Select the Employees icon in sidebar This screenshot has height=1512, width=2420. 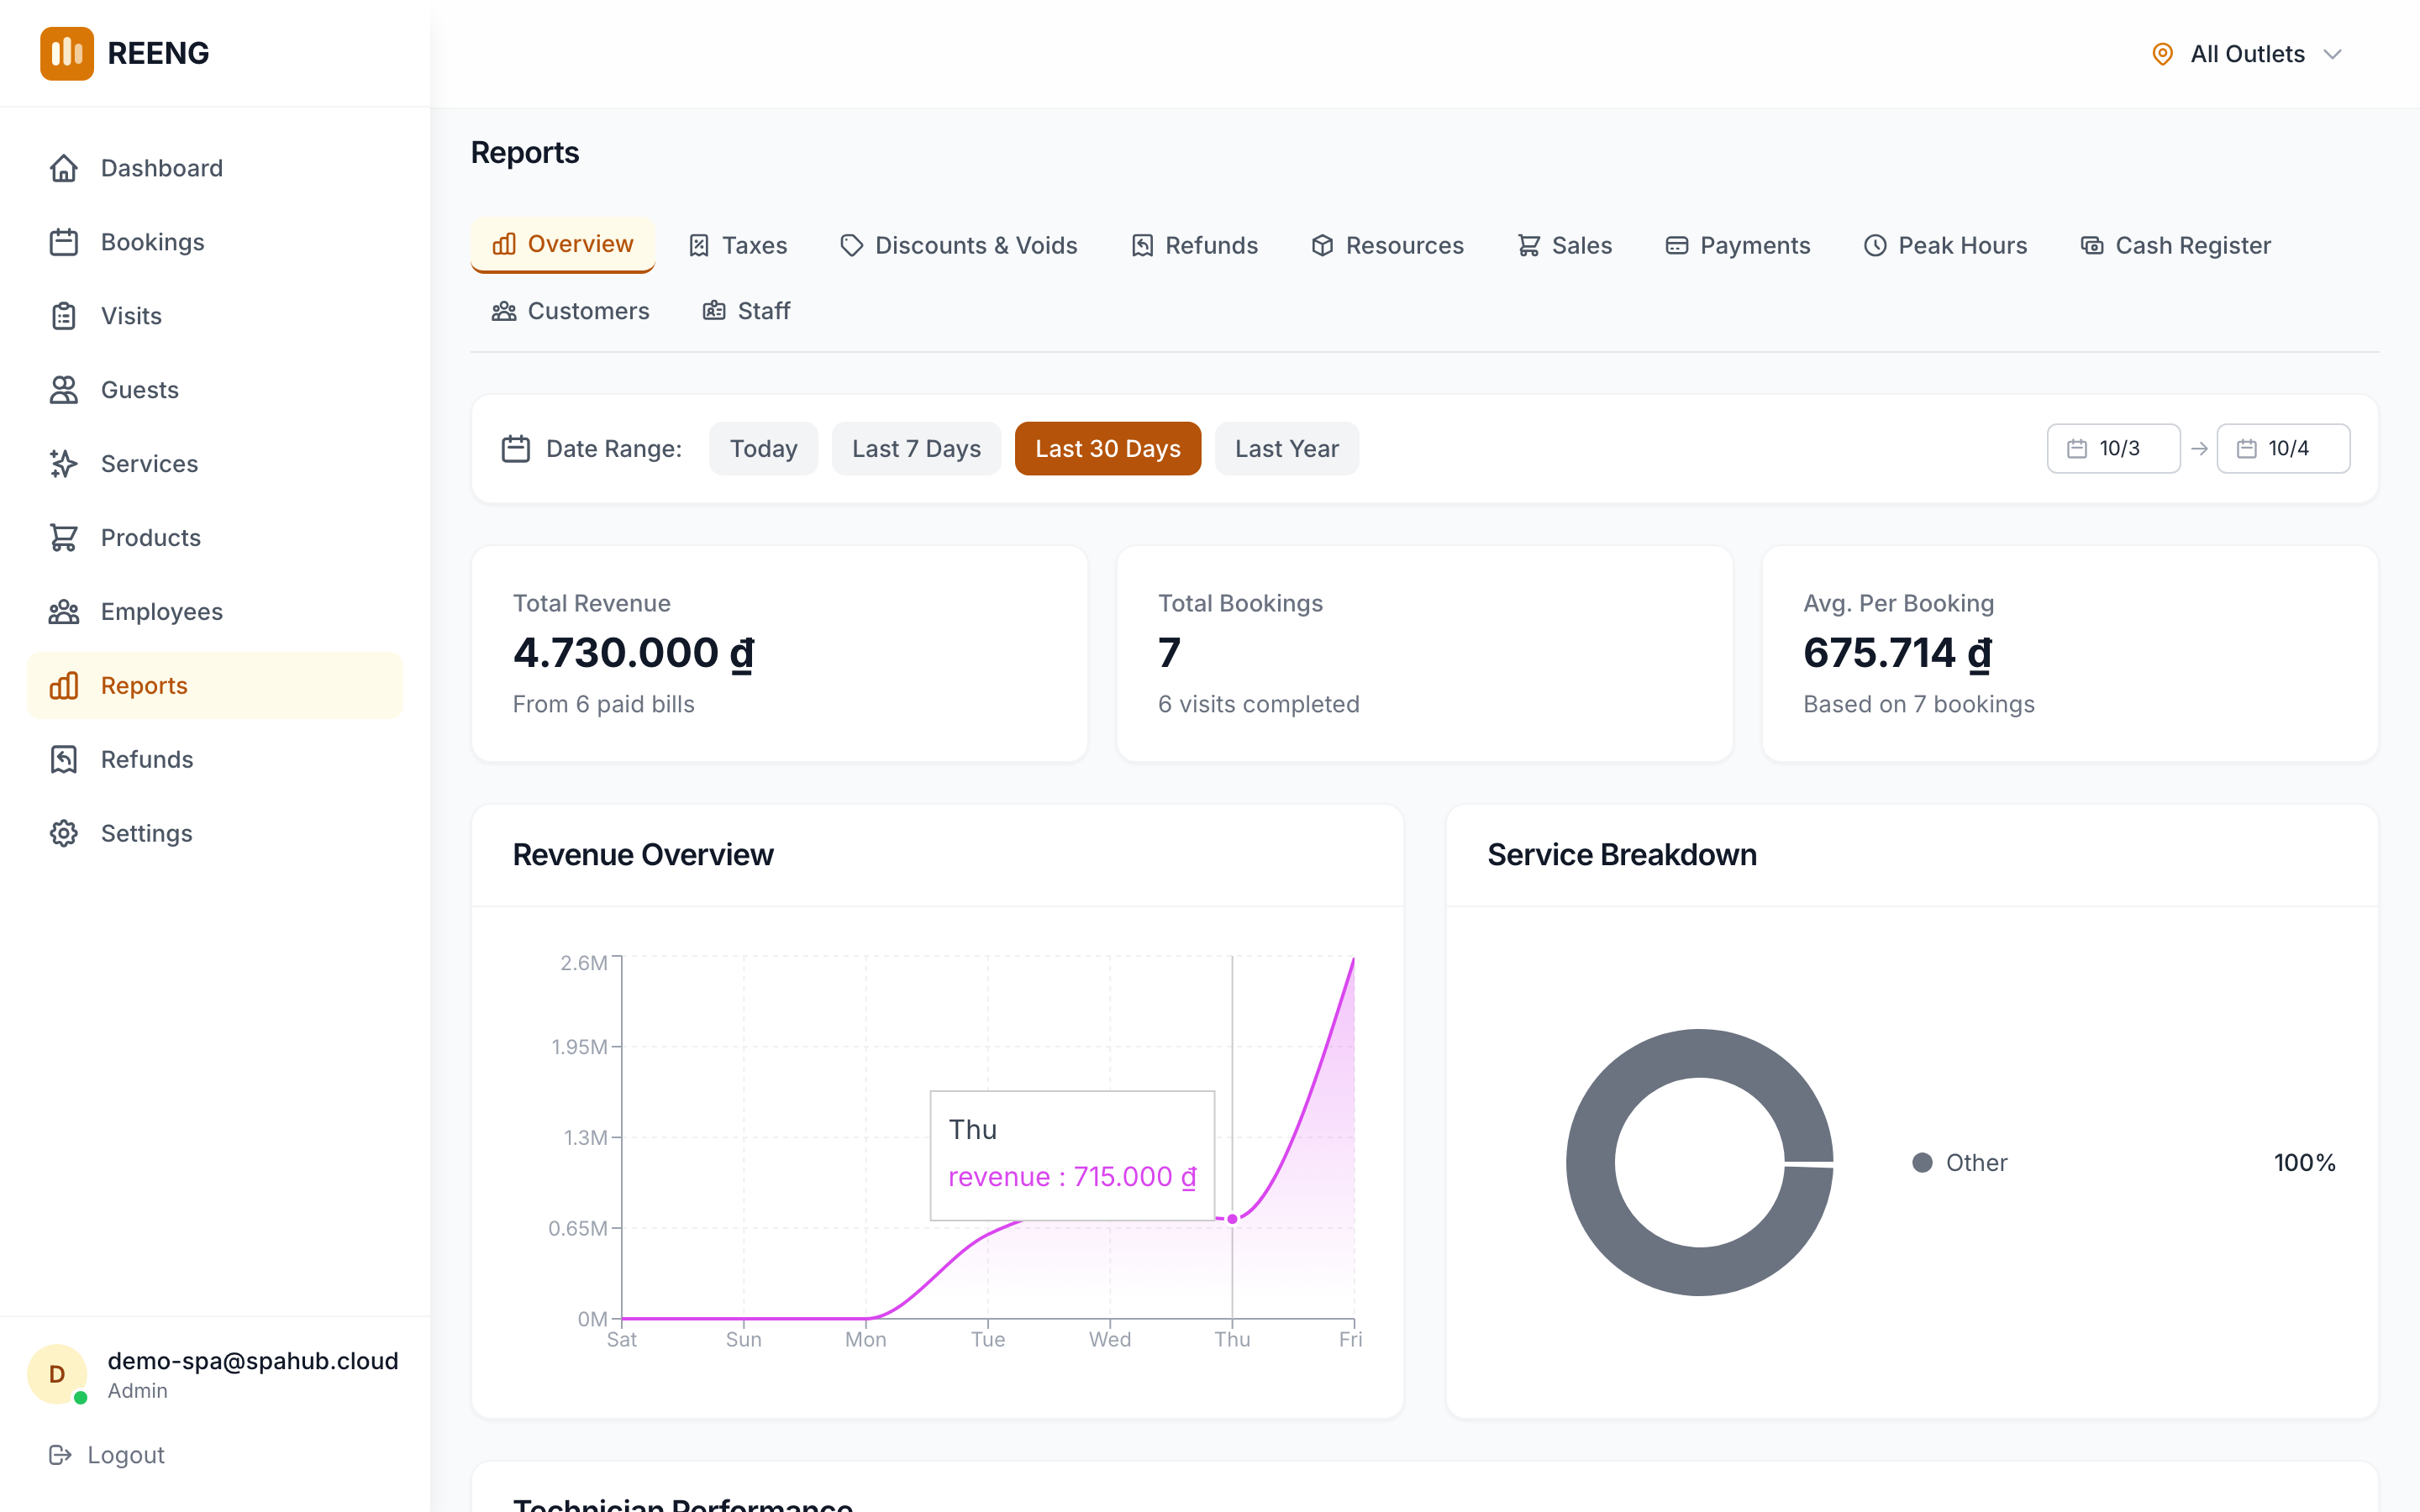pyautogui.click(x=63, y=611)
